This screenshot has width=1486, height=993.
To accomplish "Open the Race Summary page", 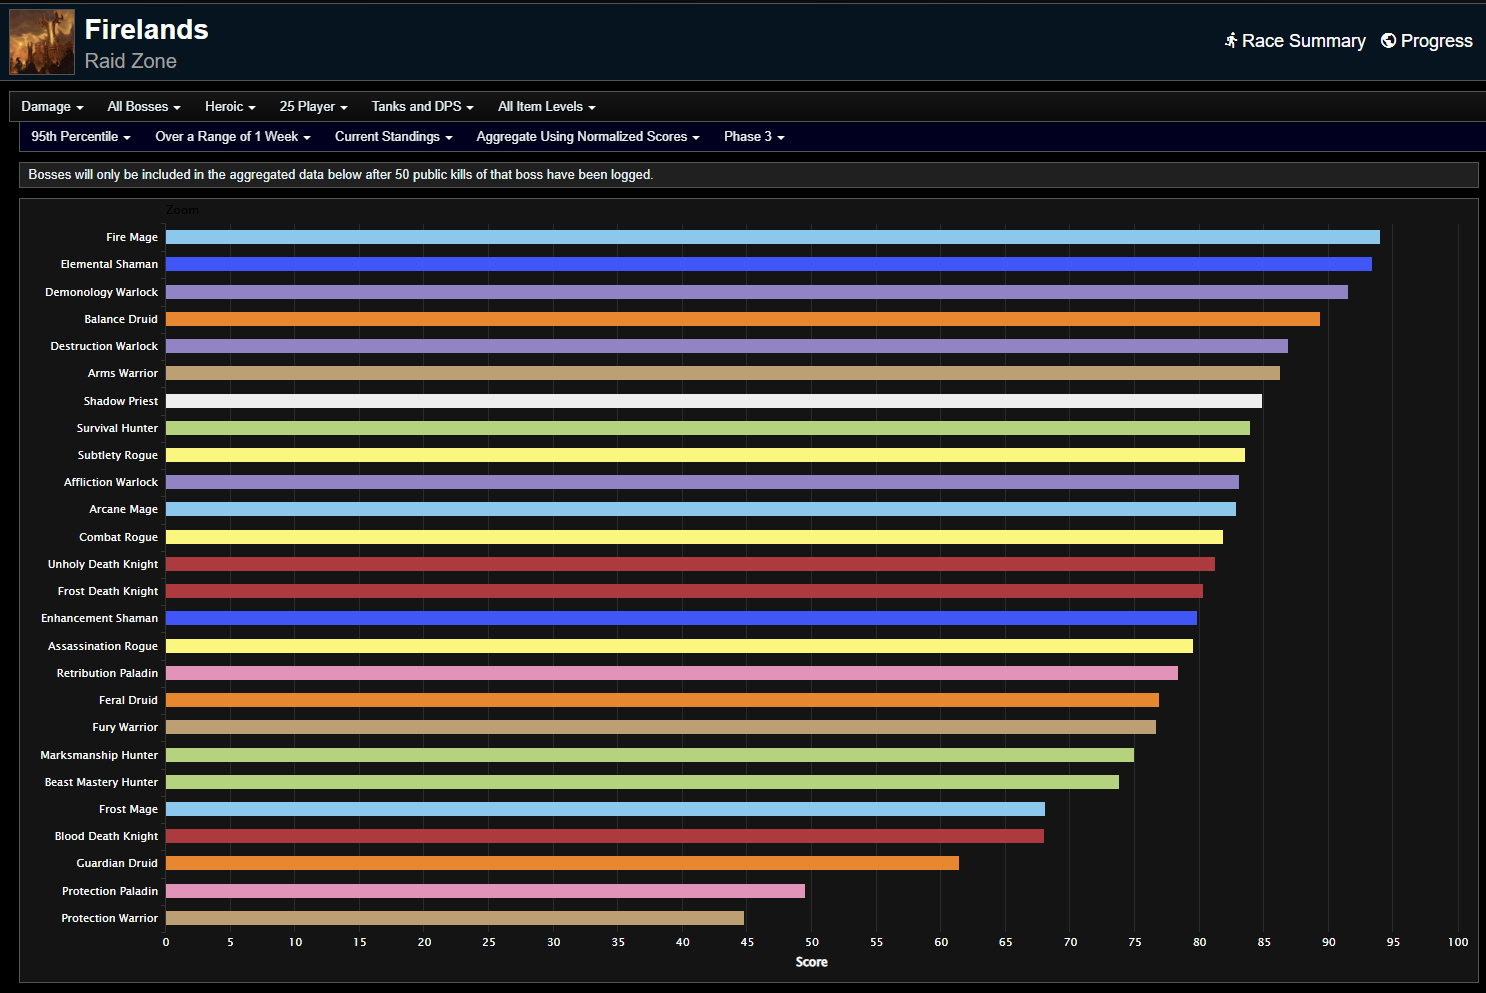I will pyautogui.click(x=1302, y=41).
